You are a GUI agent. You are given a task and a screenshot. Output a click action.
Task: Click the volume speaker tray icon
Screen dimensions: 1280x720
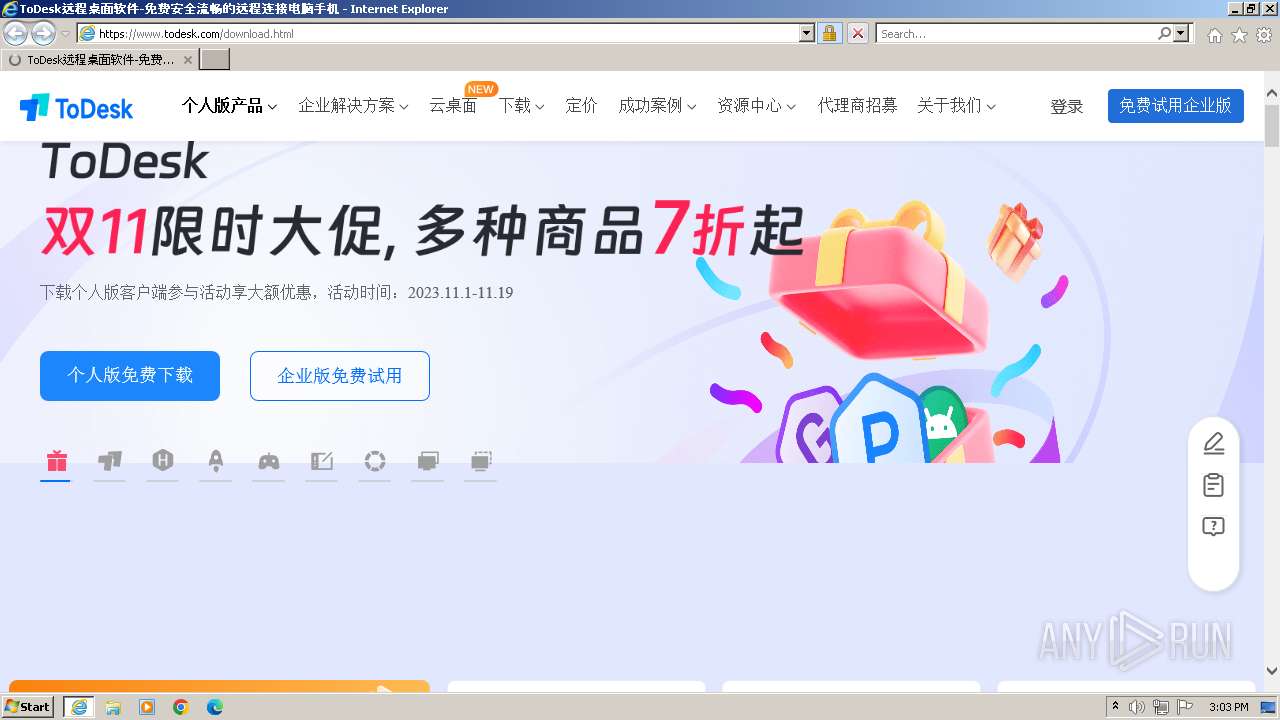[x=1137, y=707]
